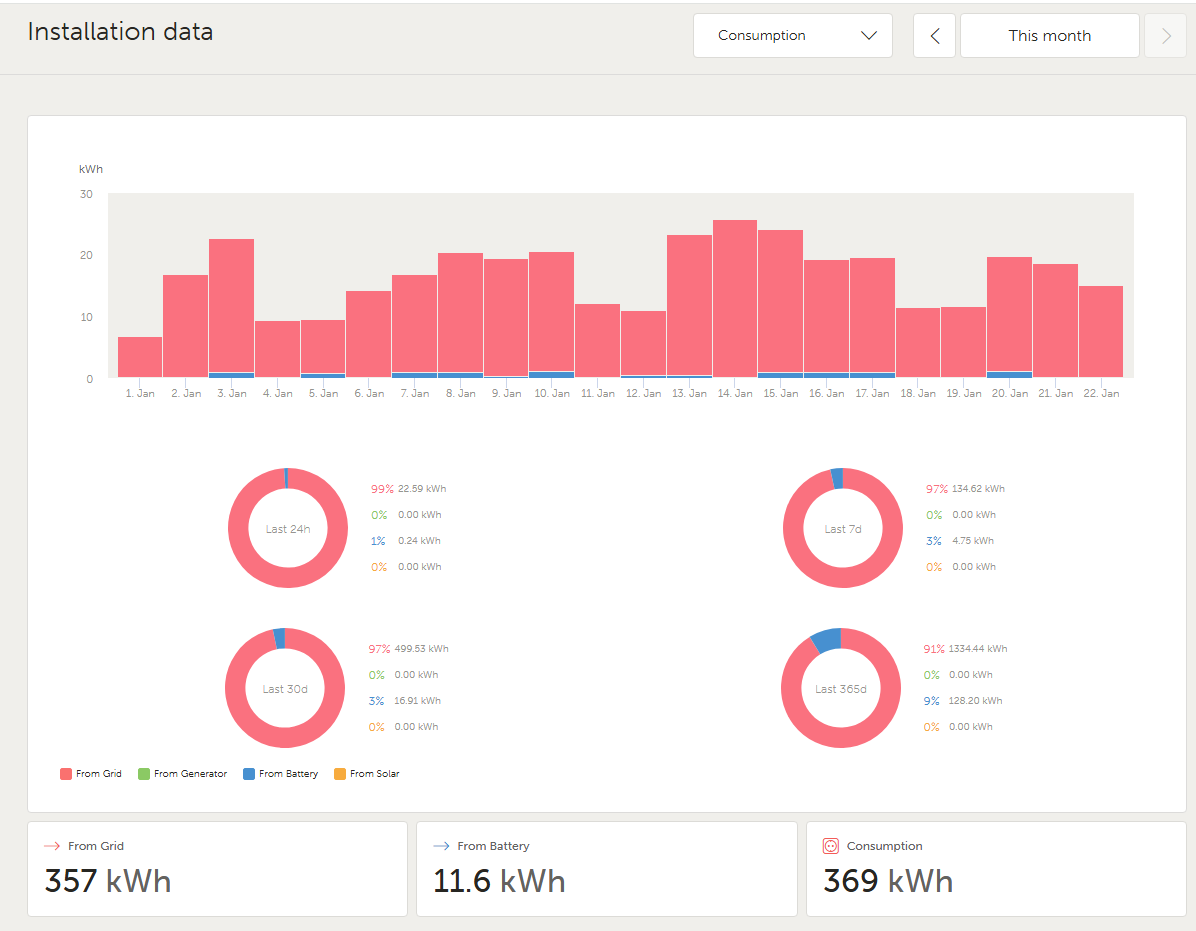1196x931 pixels.
Task: Click the Consumption dropdown chevron arrow
Action: (868, 35)
